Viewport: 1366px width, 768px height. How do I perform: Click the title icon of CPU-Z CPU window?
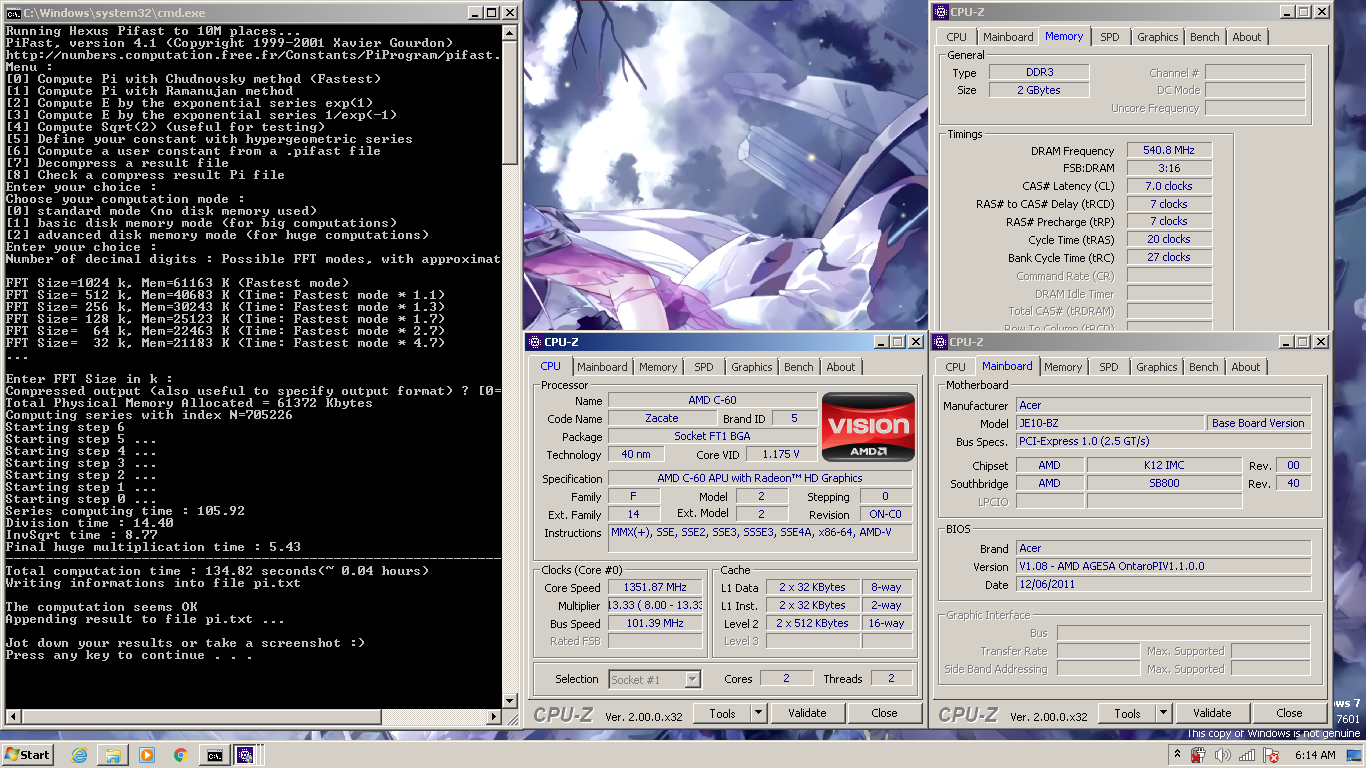535,342
